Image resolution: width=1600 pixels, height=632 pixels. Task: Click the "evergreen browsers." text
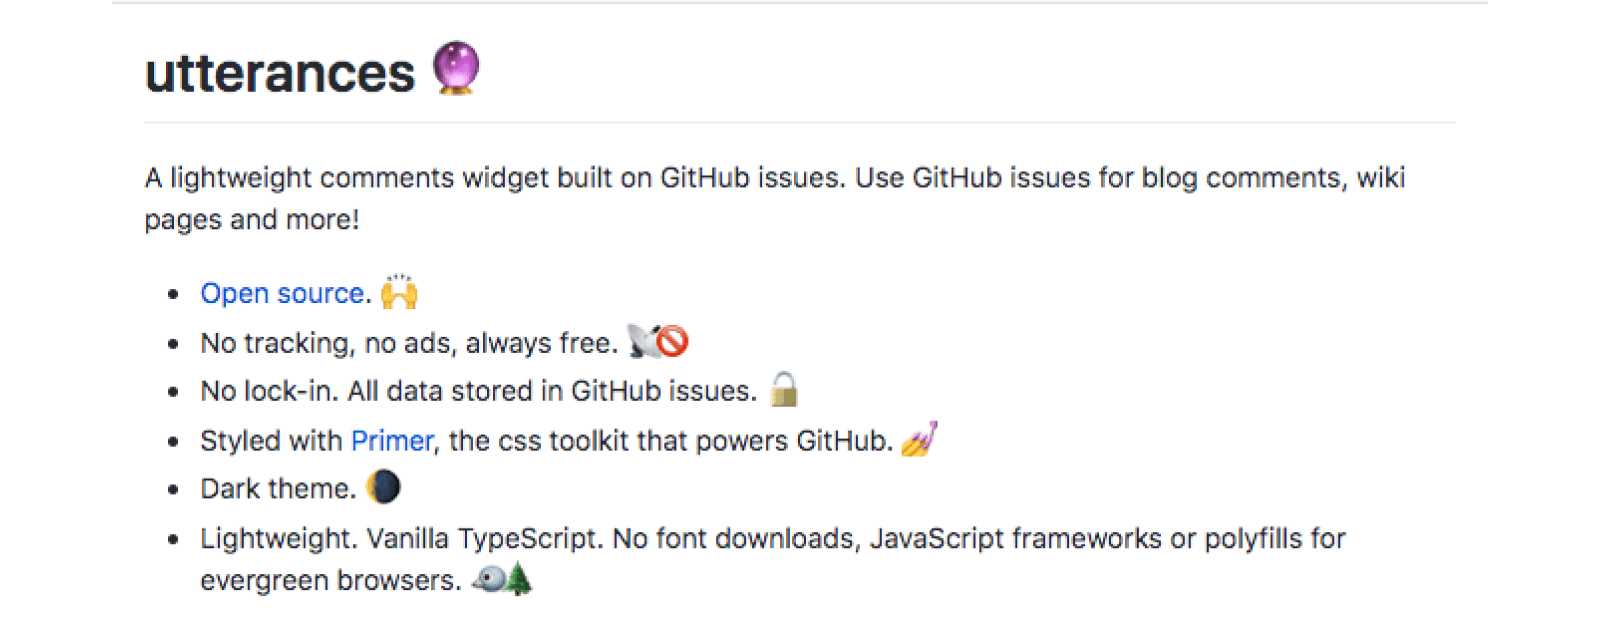[330, 580]
